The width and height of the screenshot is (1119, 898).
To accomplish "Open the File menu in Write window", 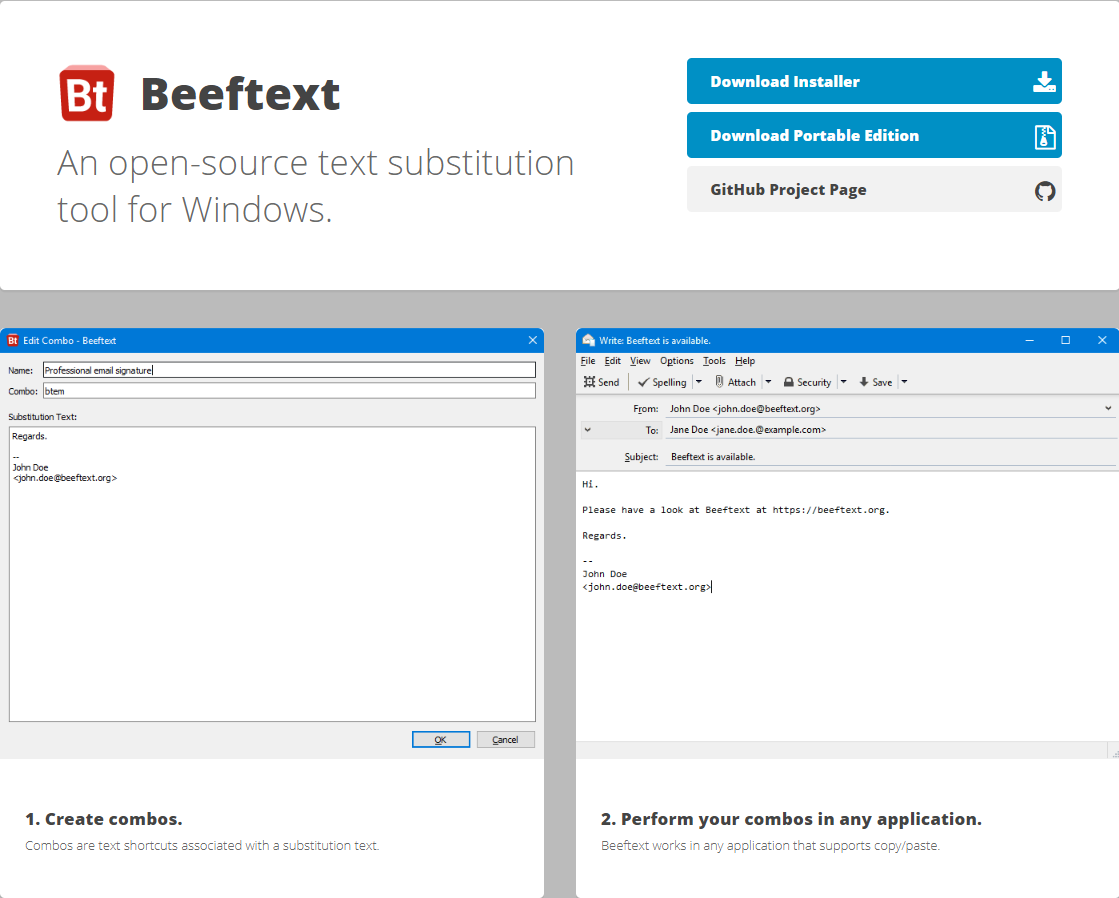I will pos(588,361).
